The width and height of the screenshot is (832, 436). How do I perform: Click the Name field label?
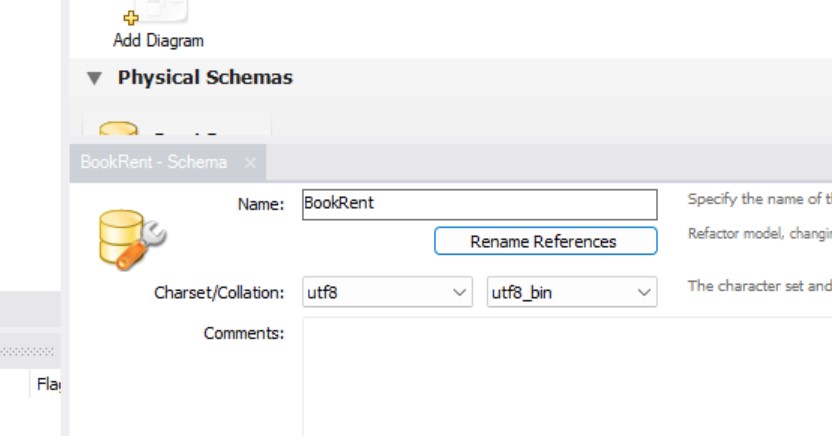[260, 204]
